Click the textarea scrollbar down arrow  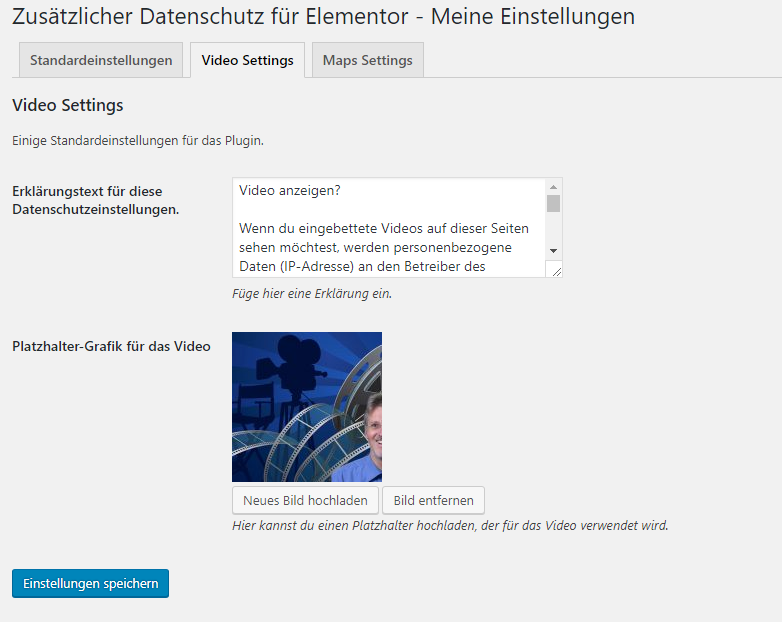(553, 250)
